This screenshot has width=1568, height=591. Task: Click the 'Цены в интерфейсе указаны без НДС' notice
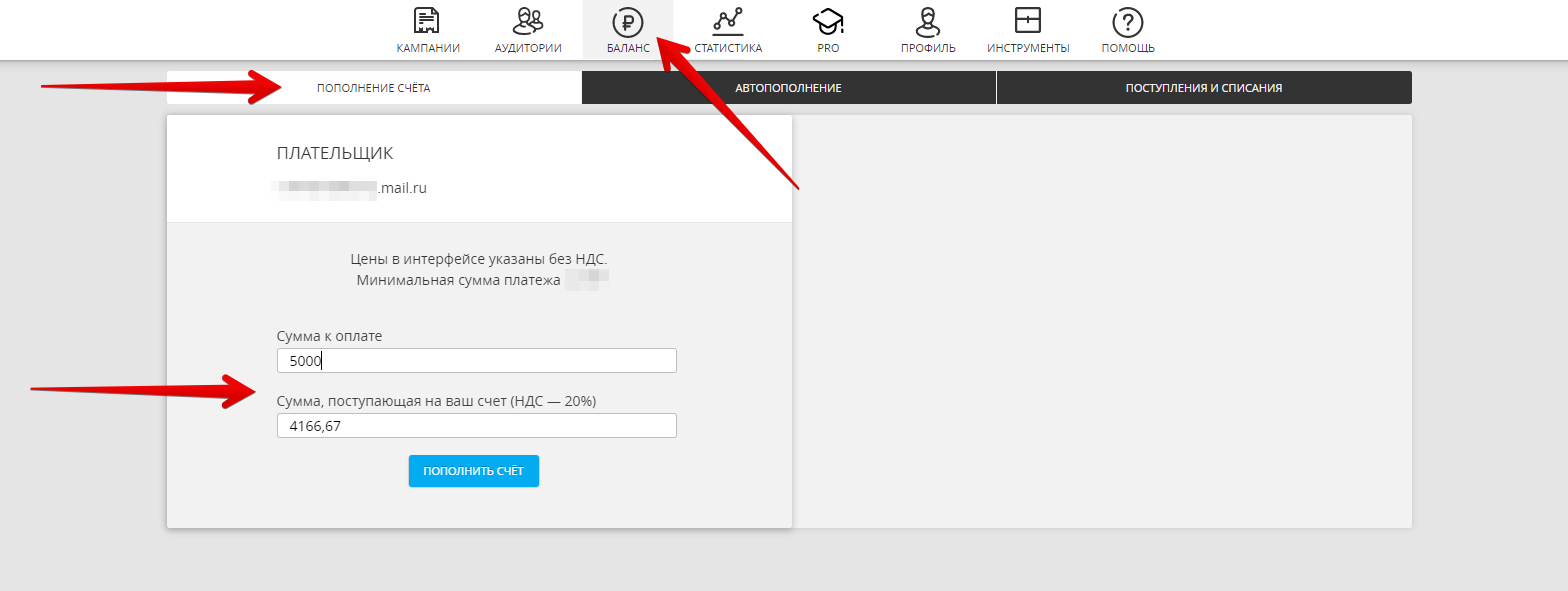[479, 259]
